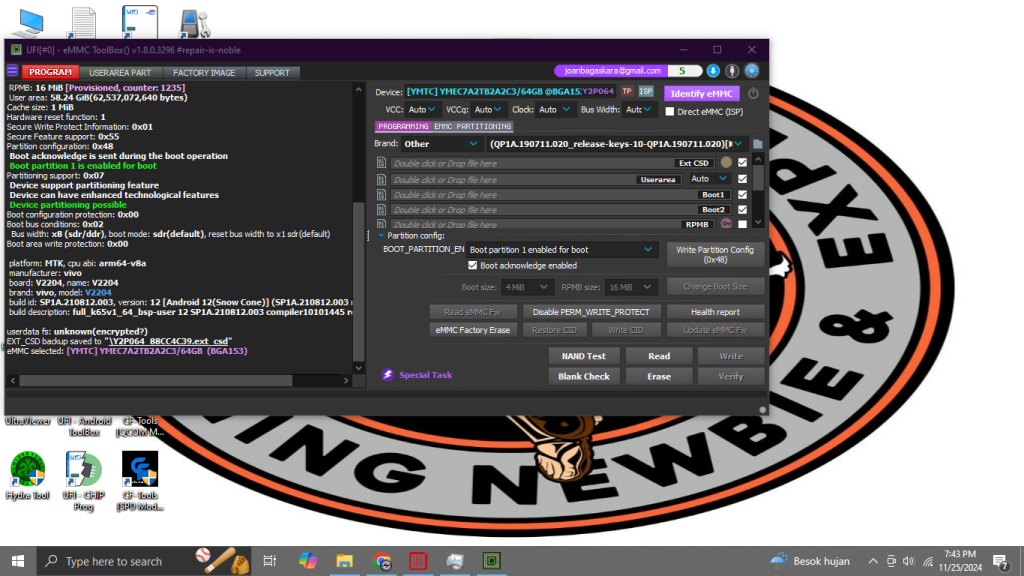The image size is (1024, 576).
Task: Open the VCC voltage dropdown
Action: (x=422, y=110)
